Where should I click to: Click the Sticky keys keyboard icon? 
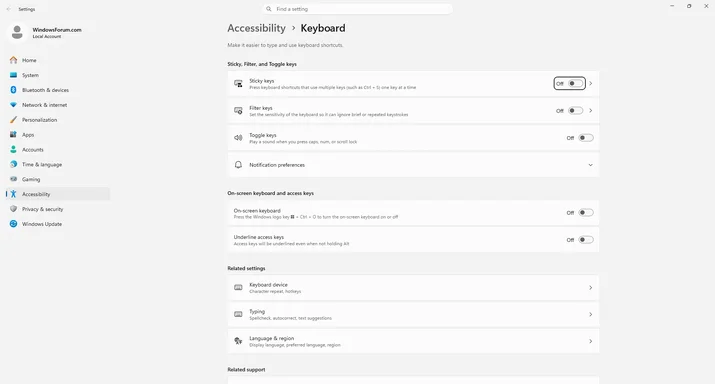238,83
